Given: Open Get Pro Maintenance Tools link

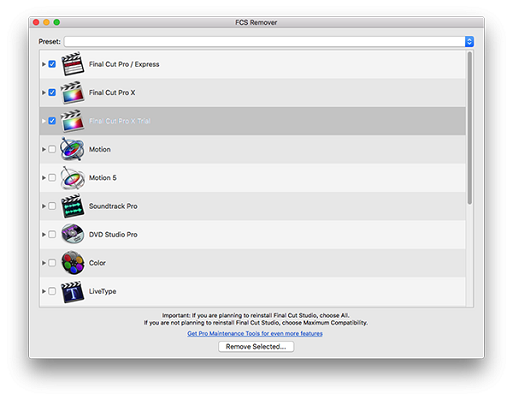Looking at the screenshot, I should pos(255,333).
